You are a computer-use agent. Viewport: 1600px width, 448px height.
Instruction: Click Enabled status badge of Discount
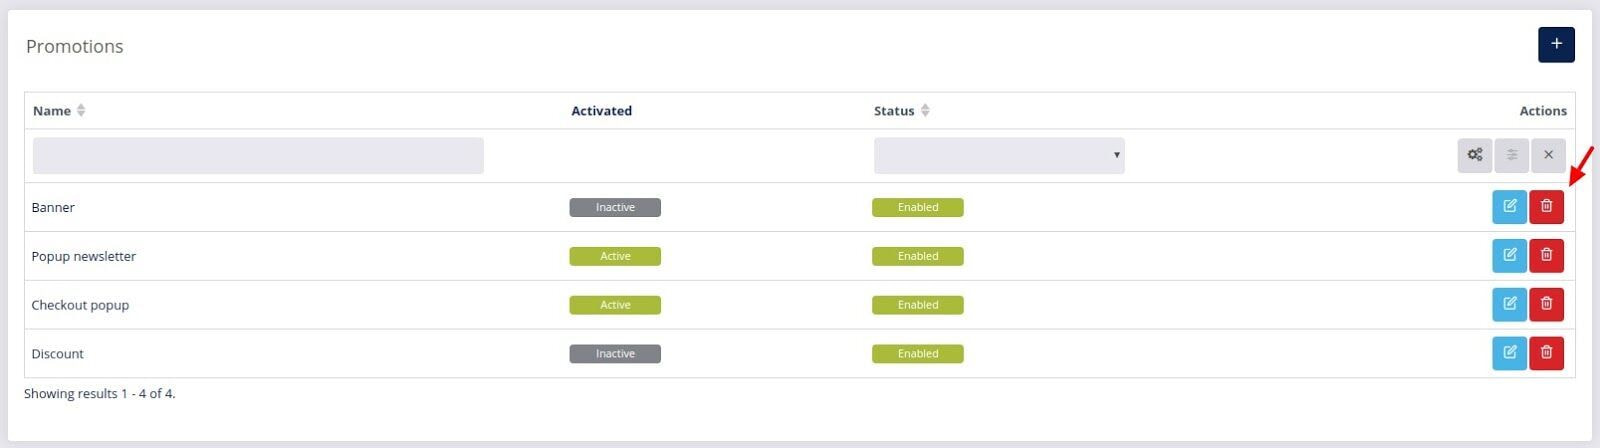click(918, 354)
